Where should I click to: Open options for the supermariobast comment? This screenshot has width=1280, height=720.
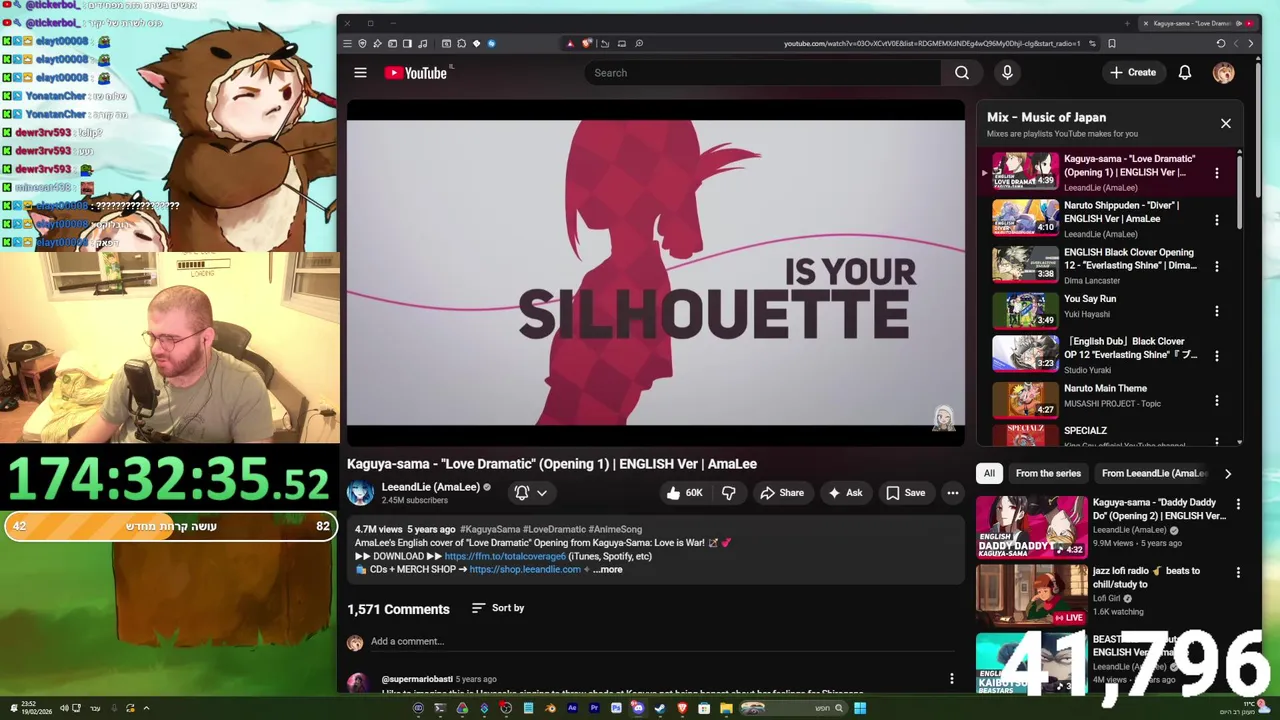[x=951, y=679]
